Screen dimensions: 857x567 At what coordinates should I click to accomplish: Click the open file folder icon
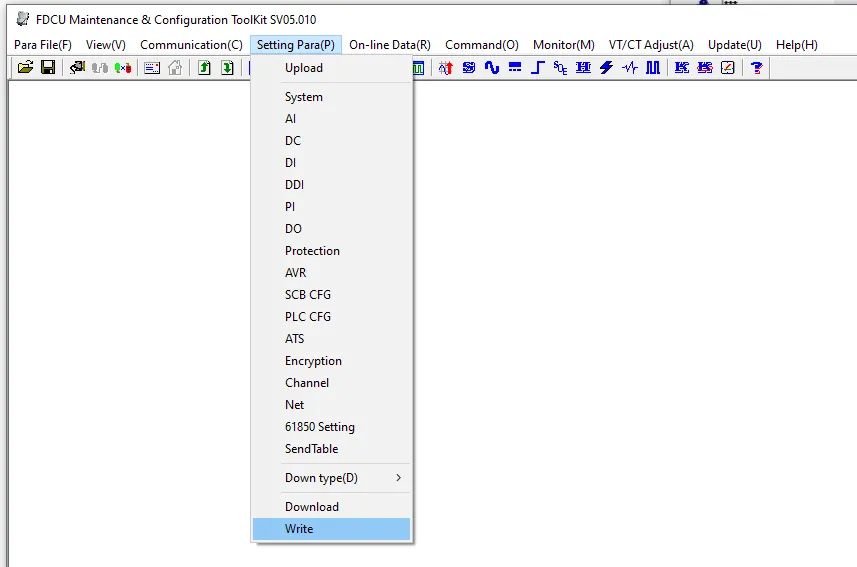[x=25, y=68]
